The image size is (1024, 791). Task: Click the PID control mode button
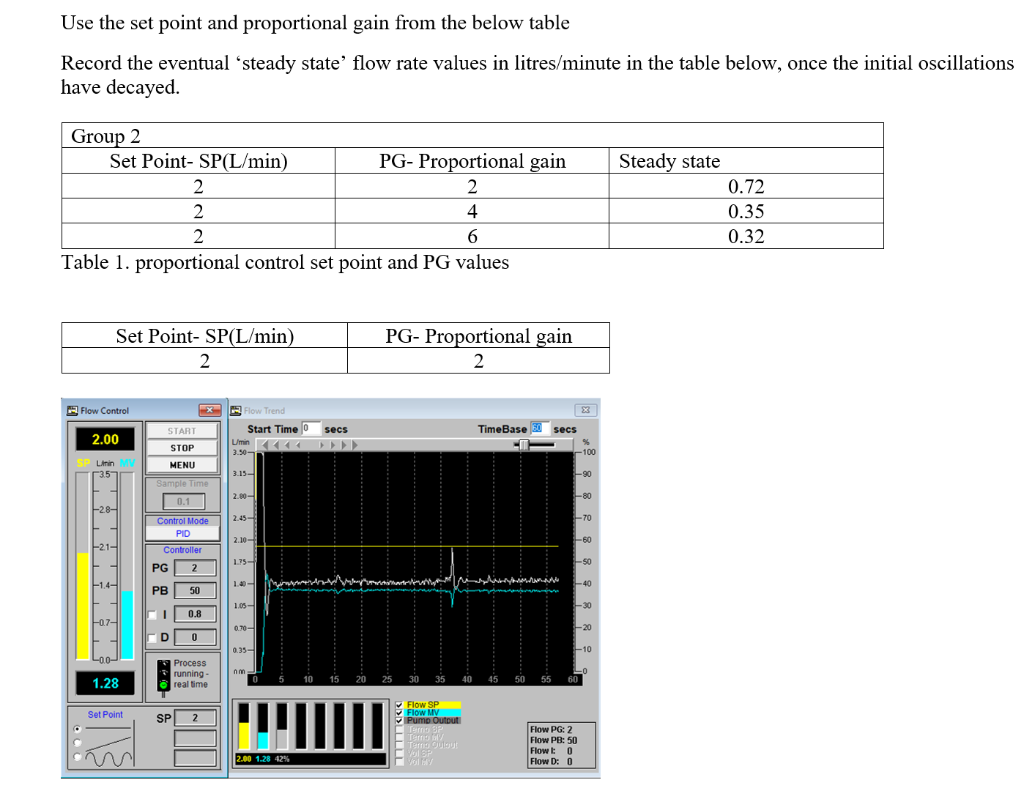pyautogui.click(x=182, y=534)
